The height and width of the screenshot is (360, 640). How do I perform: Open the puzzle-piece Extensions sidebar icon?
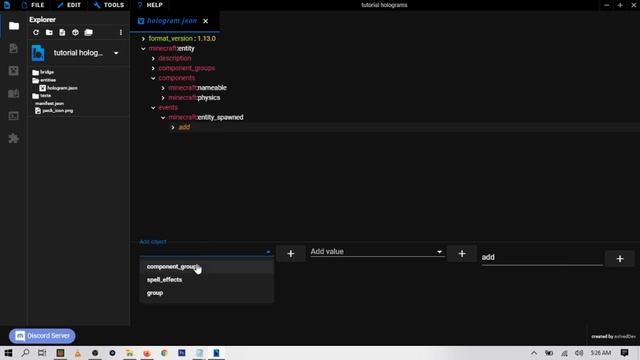point(13,138)
